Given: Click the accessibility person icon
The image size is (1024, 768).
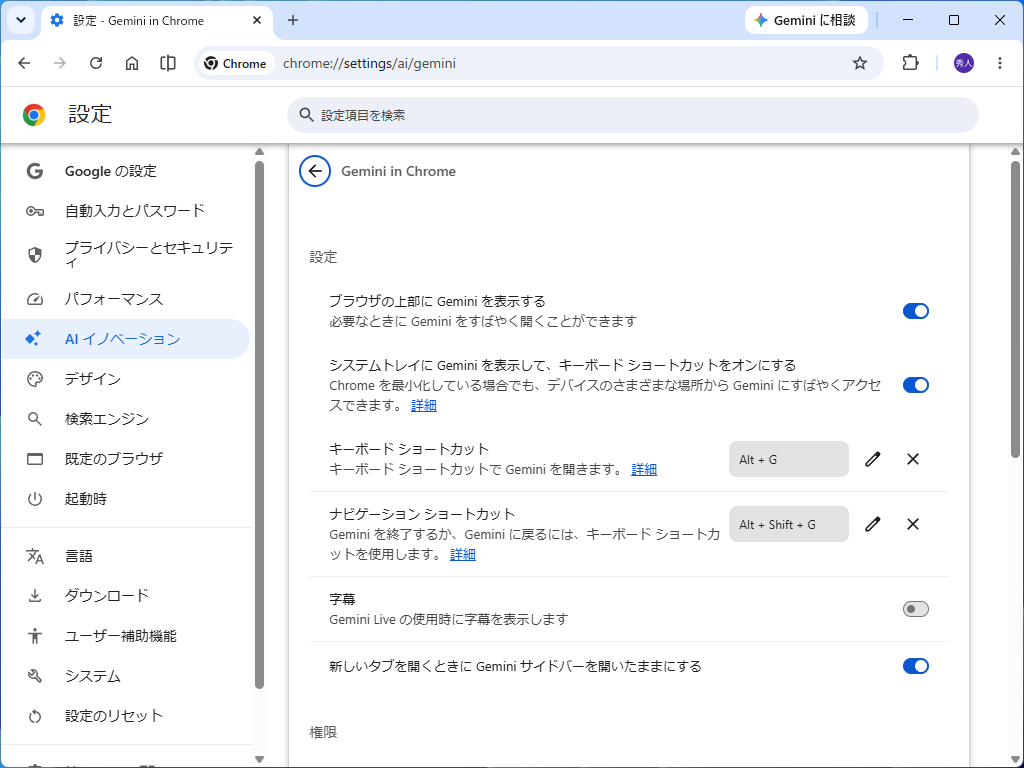Looking at the screenshot, I should point(35,635).
